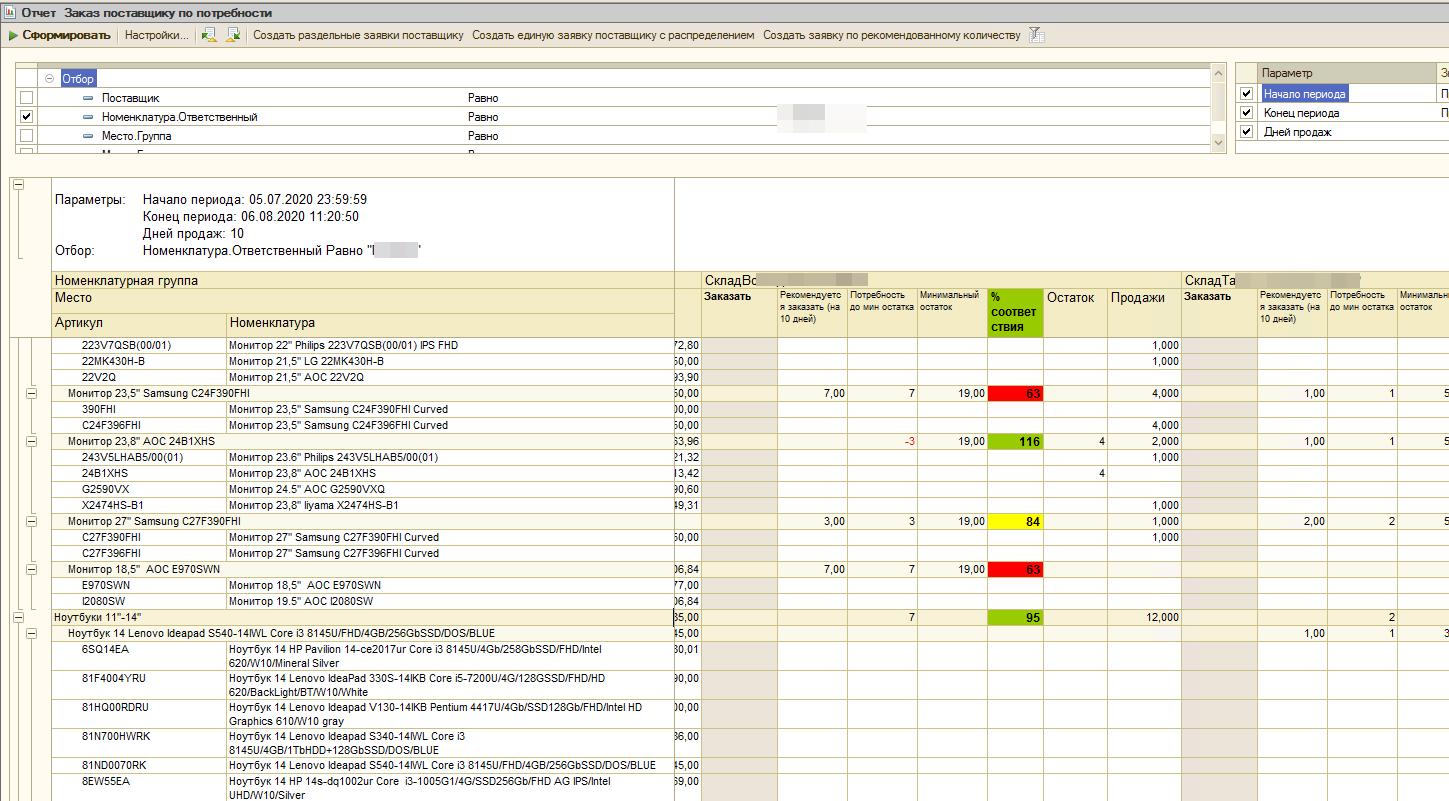This screenshot has width=1449, height=801.
Task: Click the green Сформировать play icon
Action: click(x=13, y=35)
